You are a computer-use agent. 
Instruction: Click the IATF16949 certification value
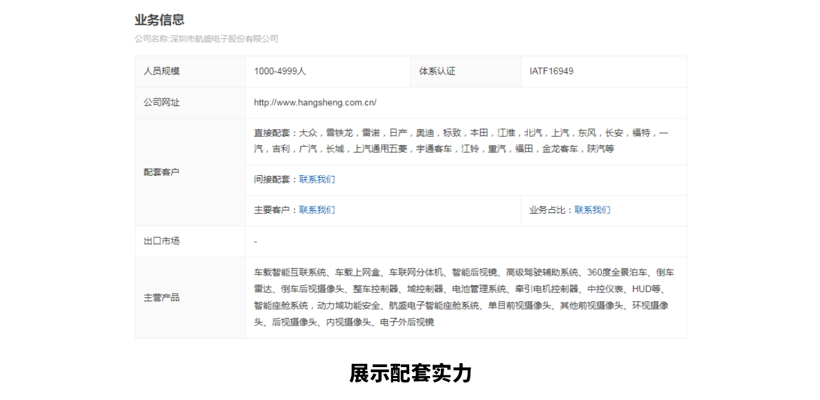(x=551, y=72)
